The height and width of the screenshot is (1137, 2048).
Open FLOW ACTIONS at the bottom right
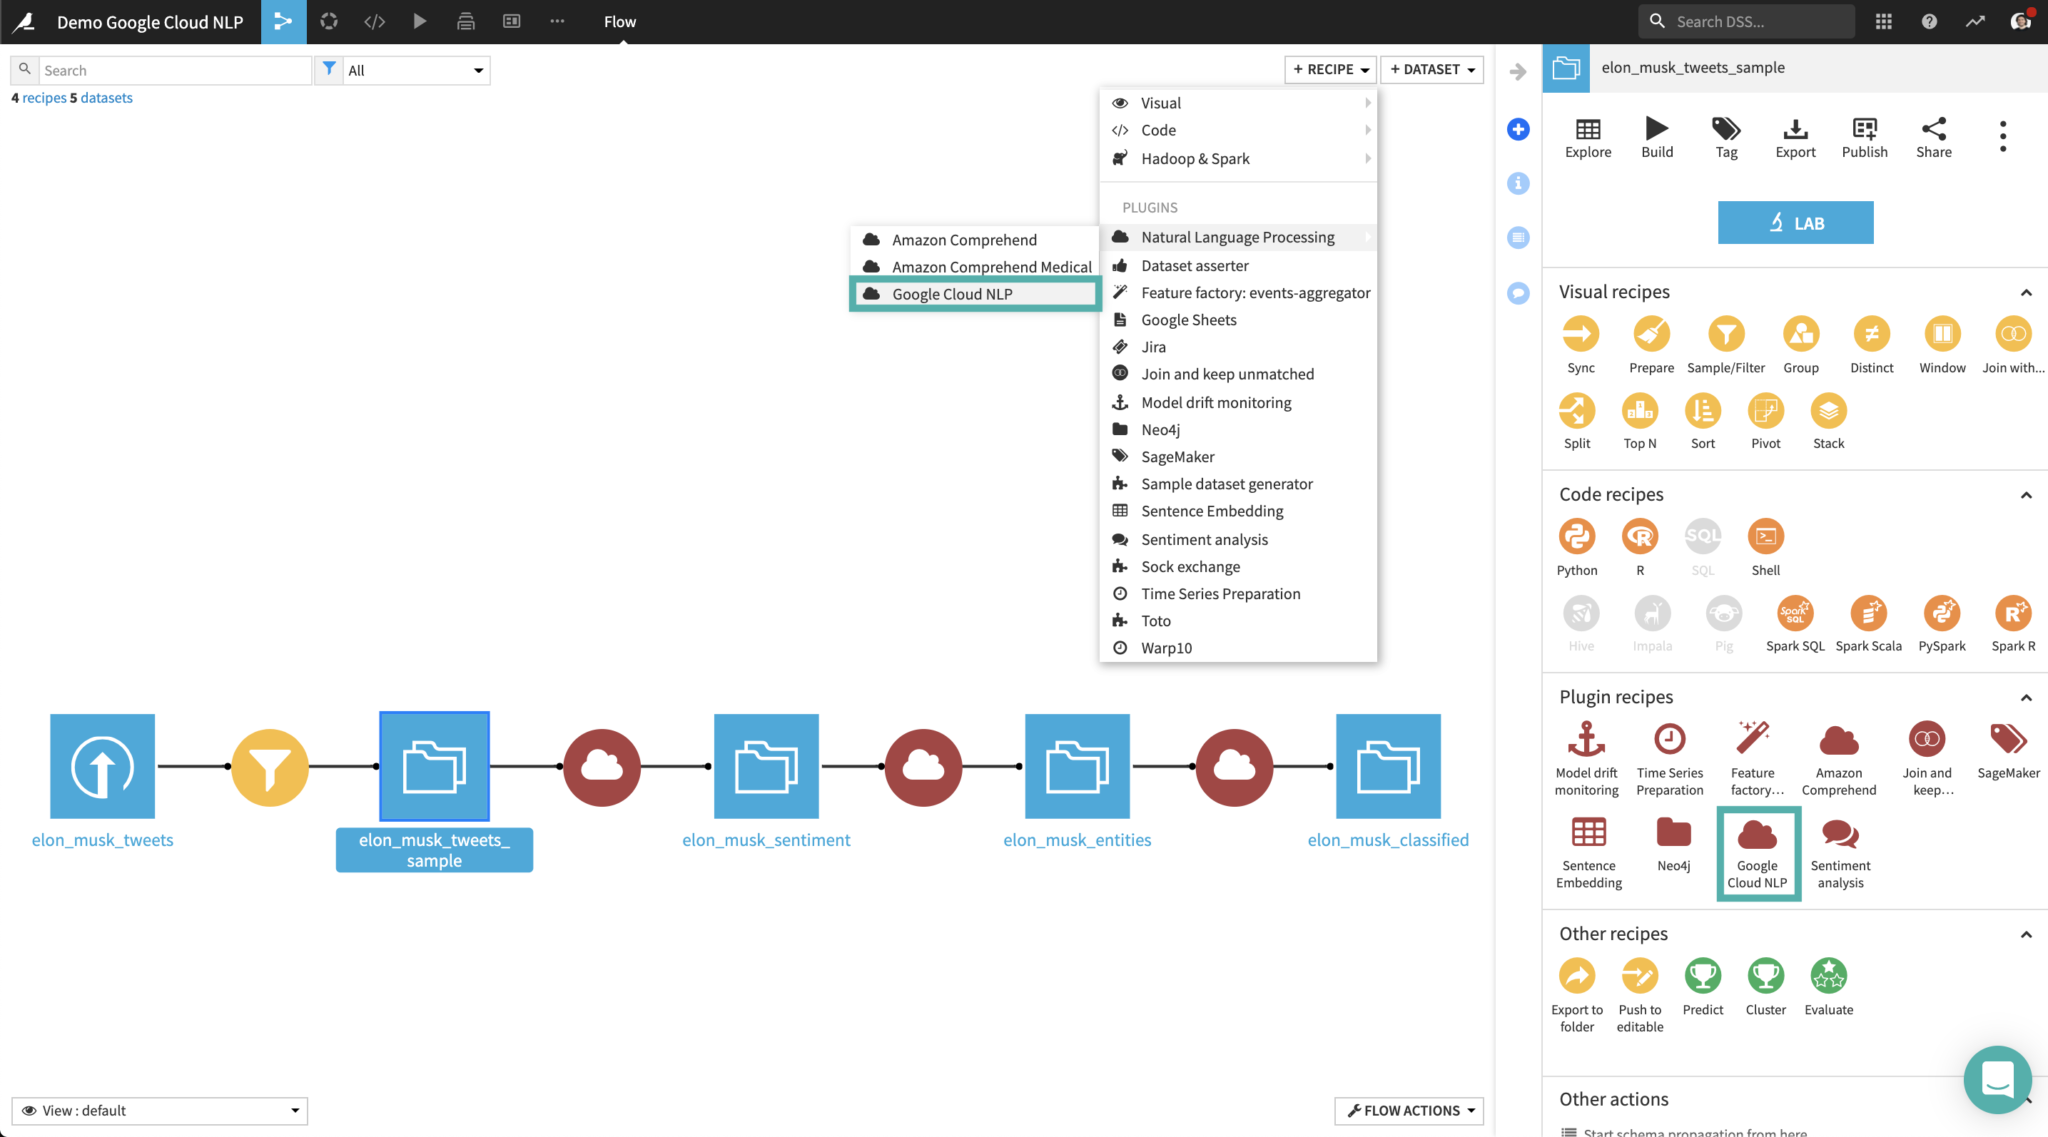pos(1408,1110)
